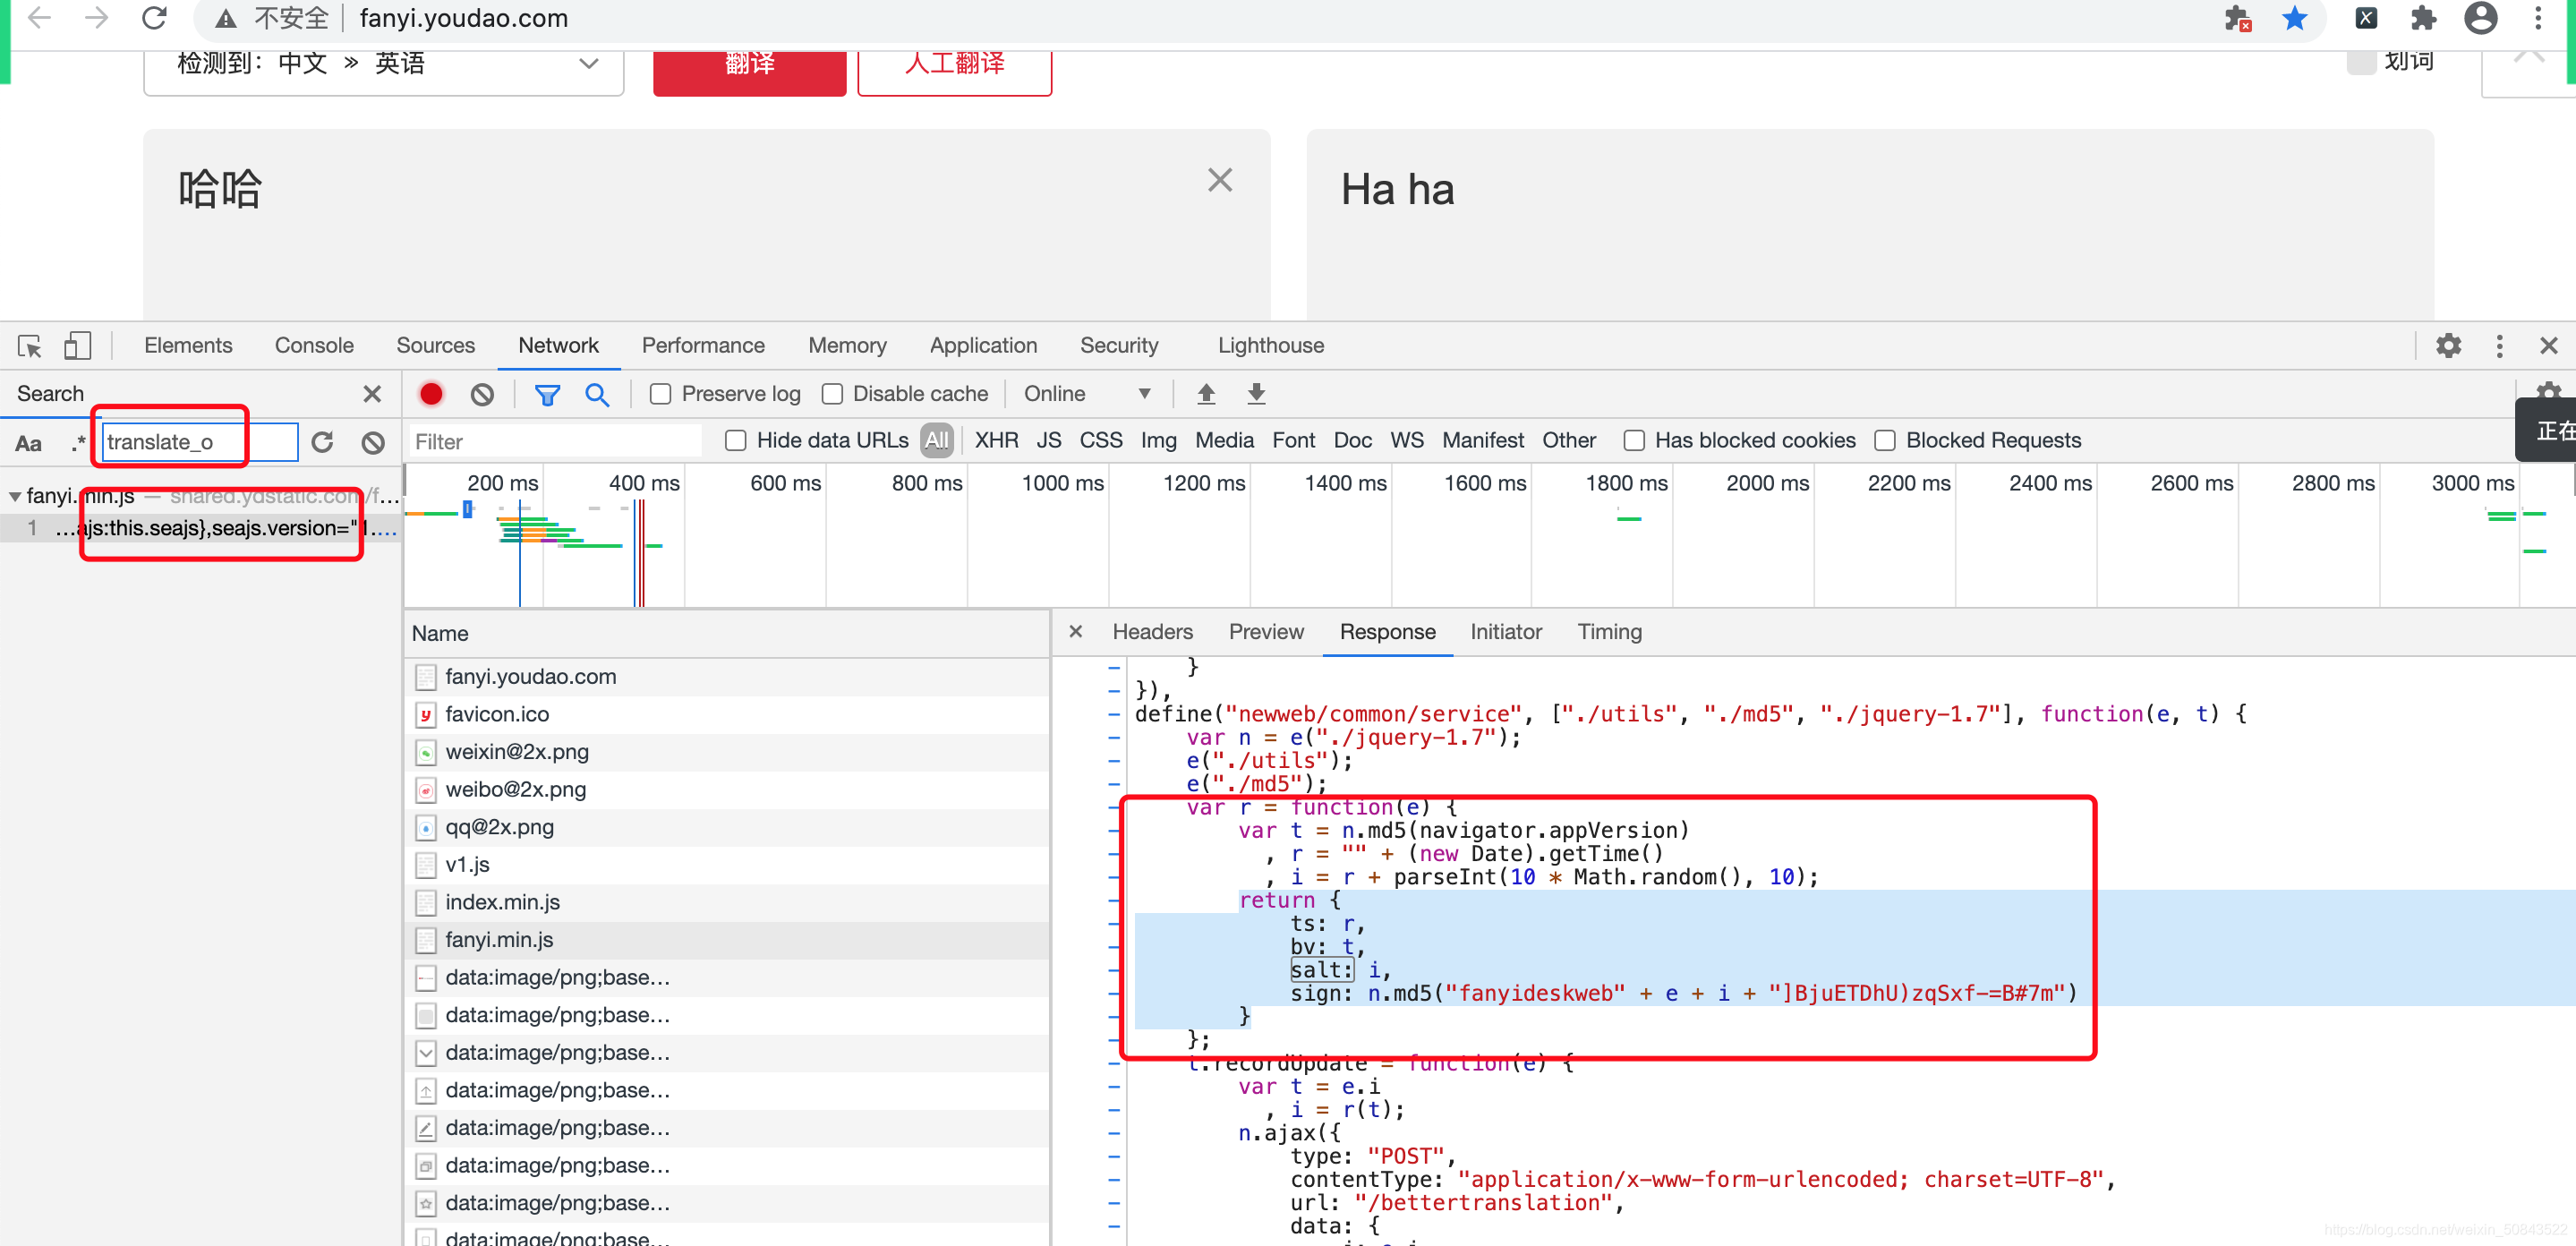Select the inspect element picker icon
Viewport: 2576px width, 1246px height.
tap(29, 346)
